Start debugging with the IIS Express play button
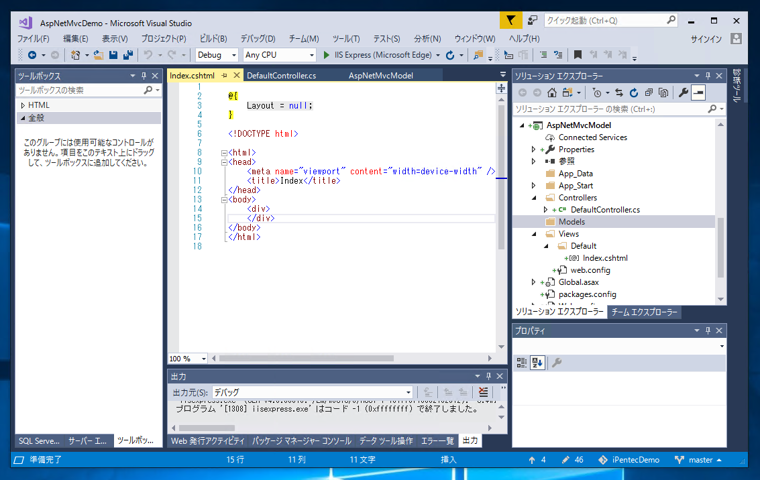Viewport: 760px width, 480px height. [326, 55]
